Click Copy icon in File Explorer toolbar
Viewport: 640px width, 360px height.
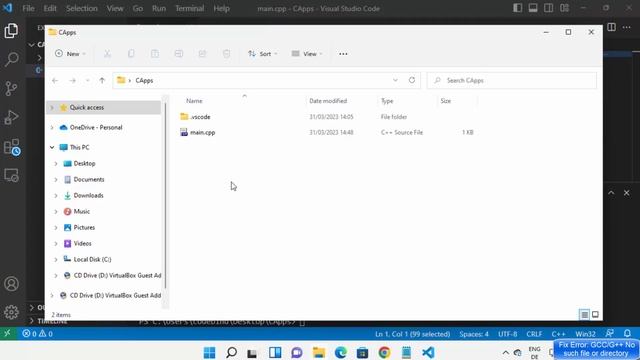coord(131,54)
